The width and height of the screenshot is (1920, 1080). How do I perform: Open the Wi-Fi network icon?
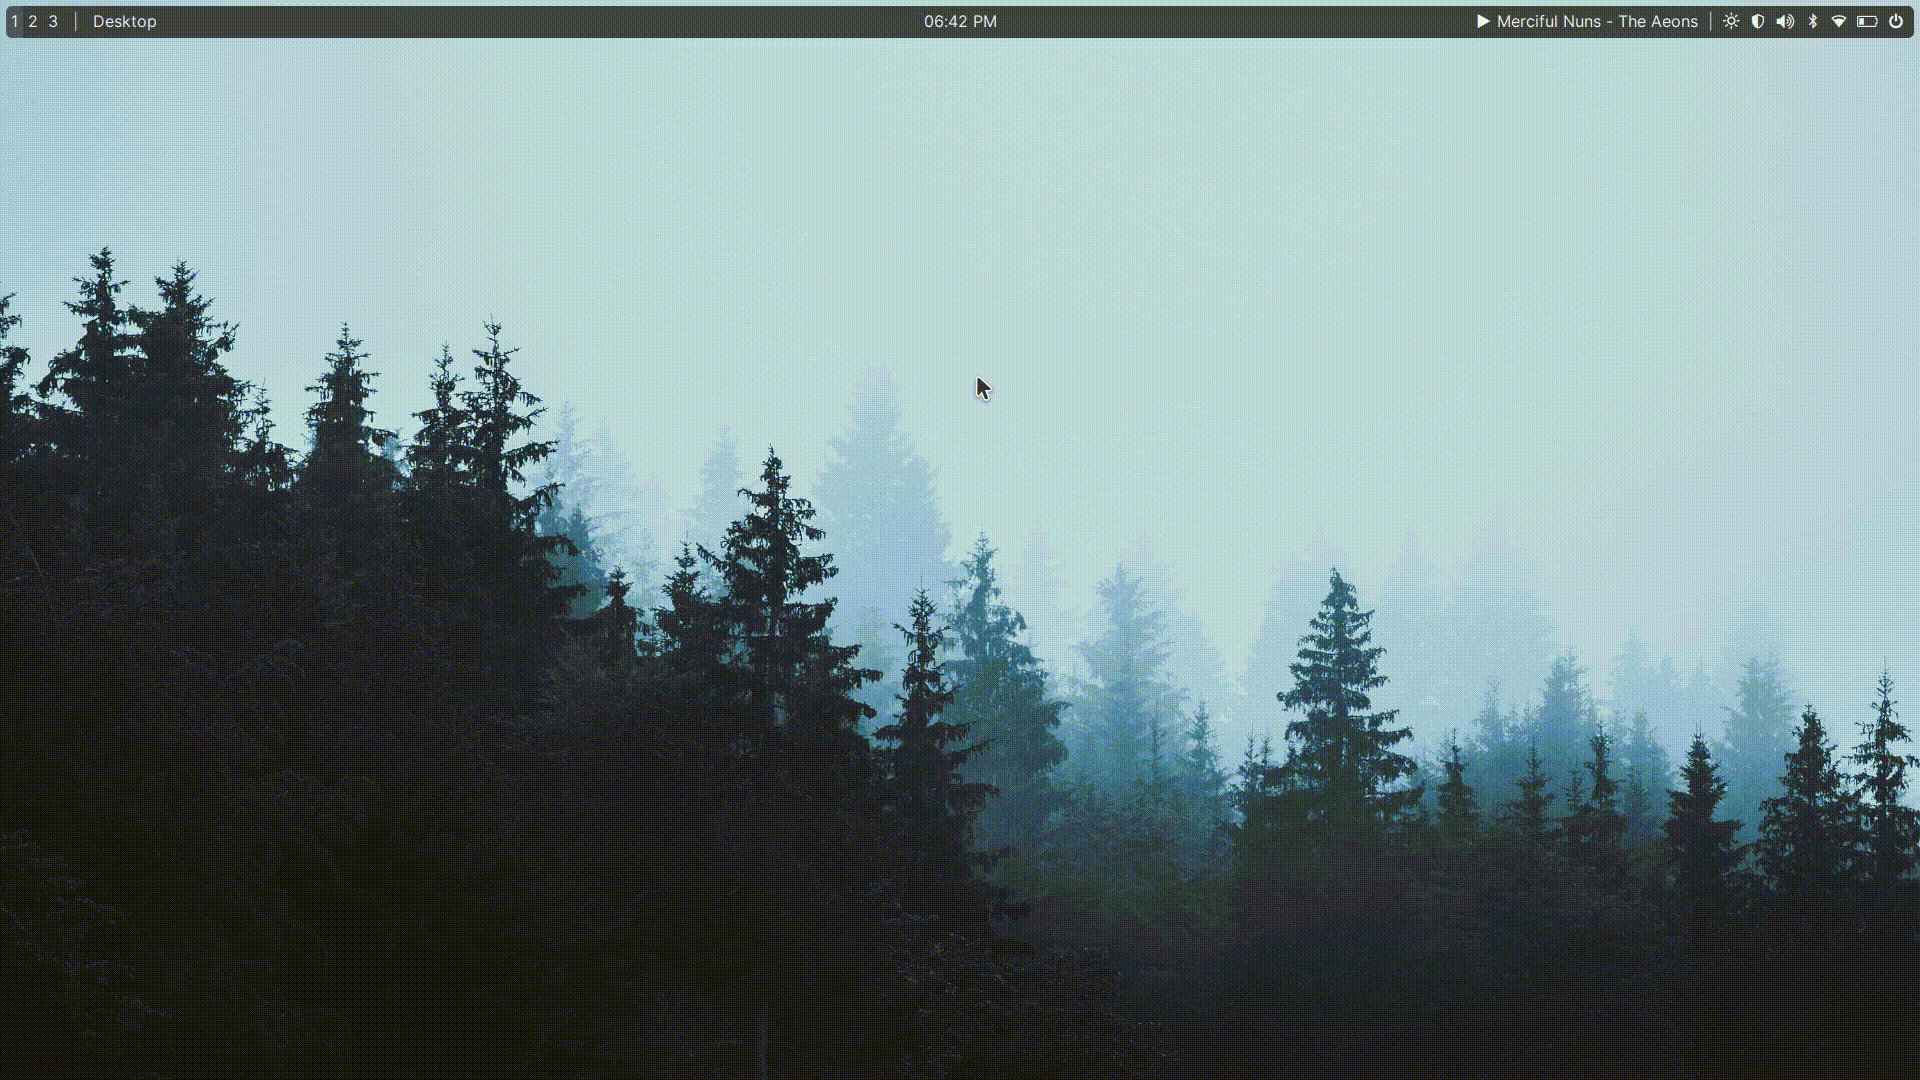[x=1839, y=21]
